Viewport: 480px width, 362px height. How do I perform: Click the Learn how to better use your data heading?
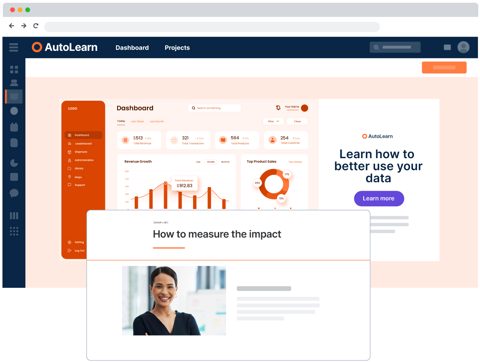click(378, 166)
